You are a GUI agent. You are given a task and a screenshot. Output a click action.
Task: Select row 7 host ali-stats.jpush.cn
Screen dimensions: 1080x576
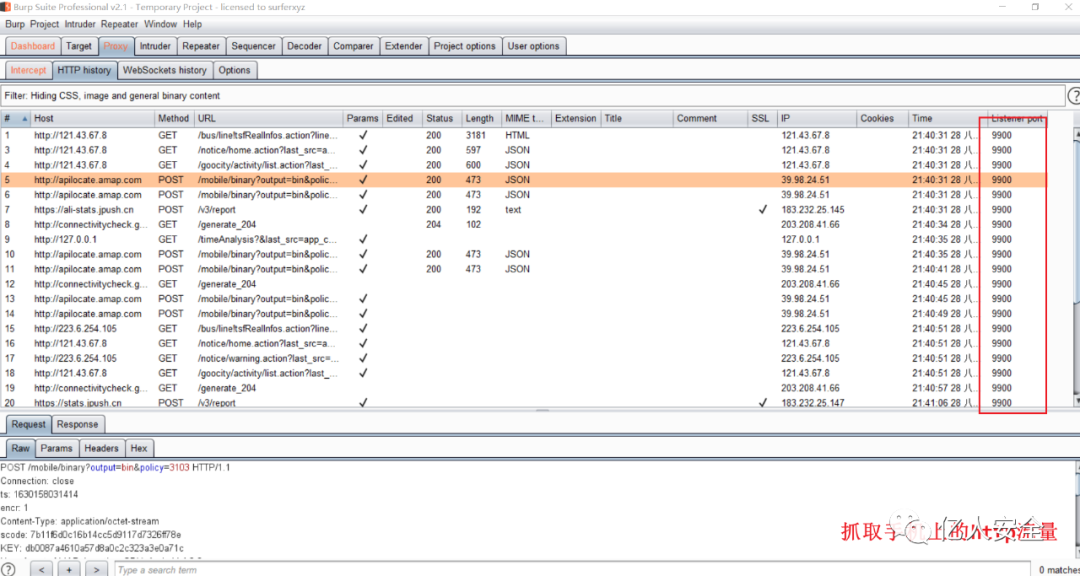(84, 209)
